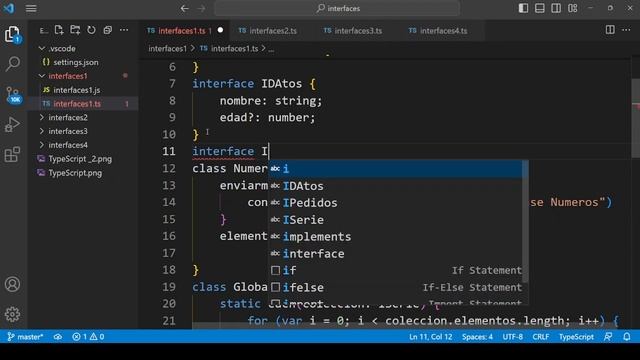
Task: Change file encoding UTF-8
Action: (513, 337)
